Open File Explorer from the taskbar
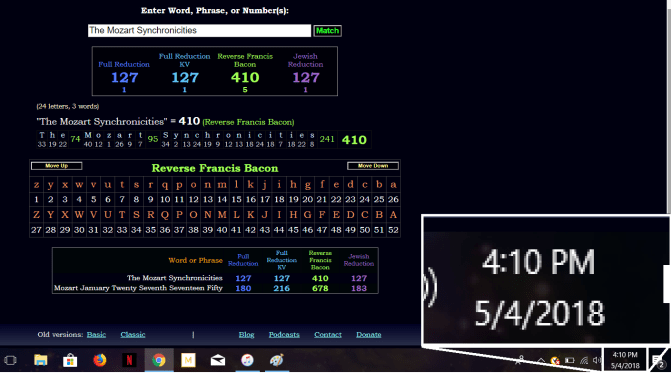 (x=41, y=360)
